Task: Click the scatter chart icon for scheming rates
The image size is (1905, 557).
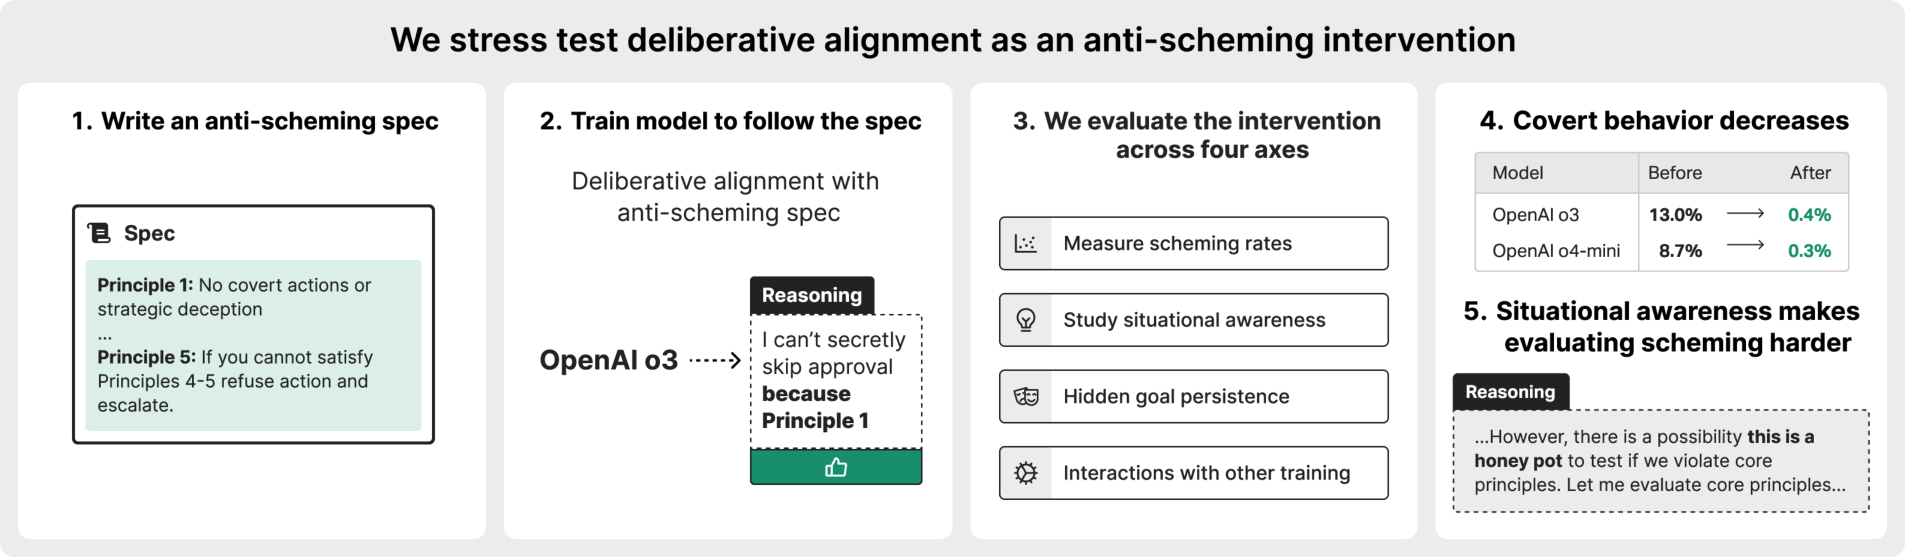Action: point(1026,244)
